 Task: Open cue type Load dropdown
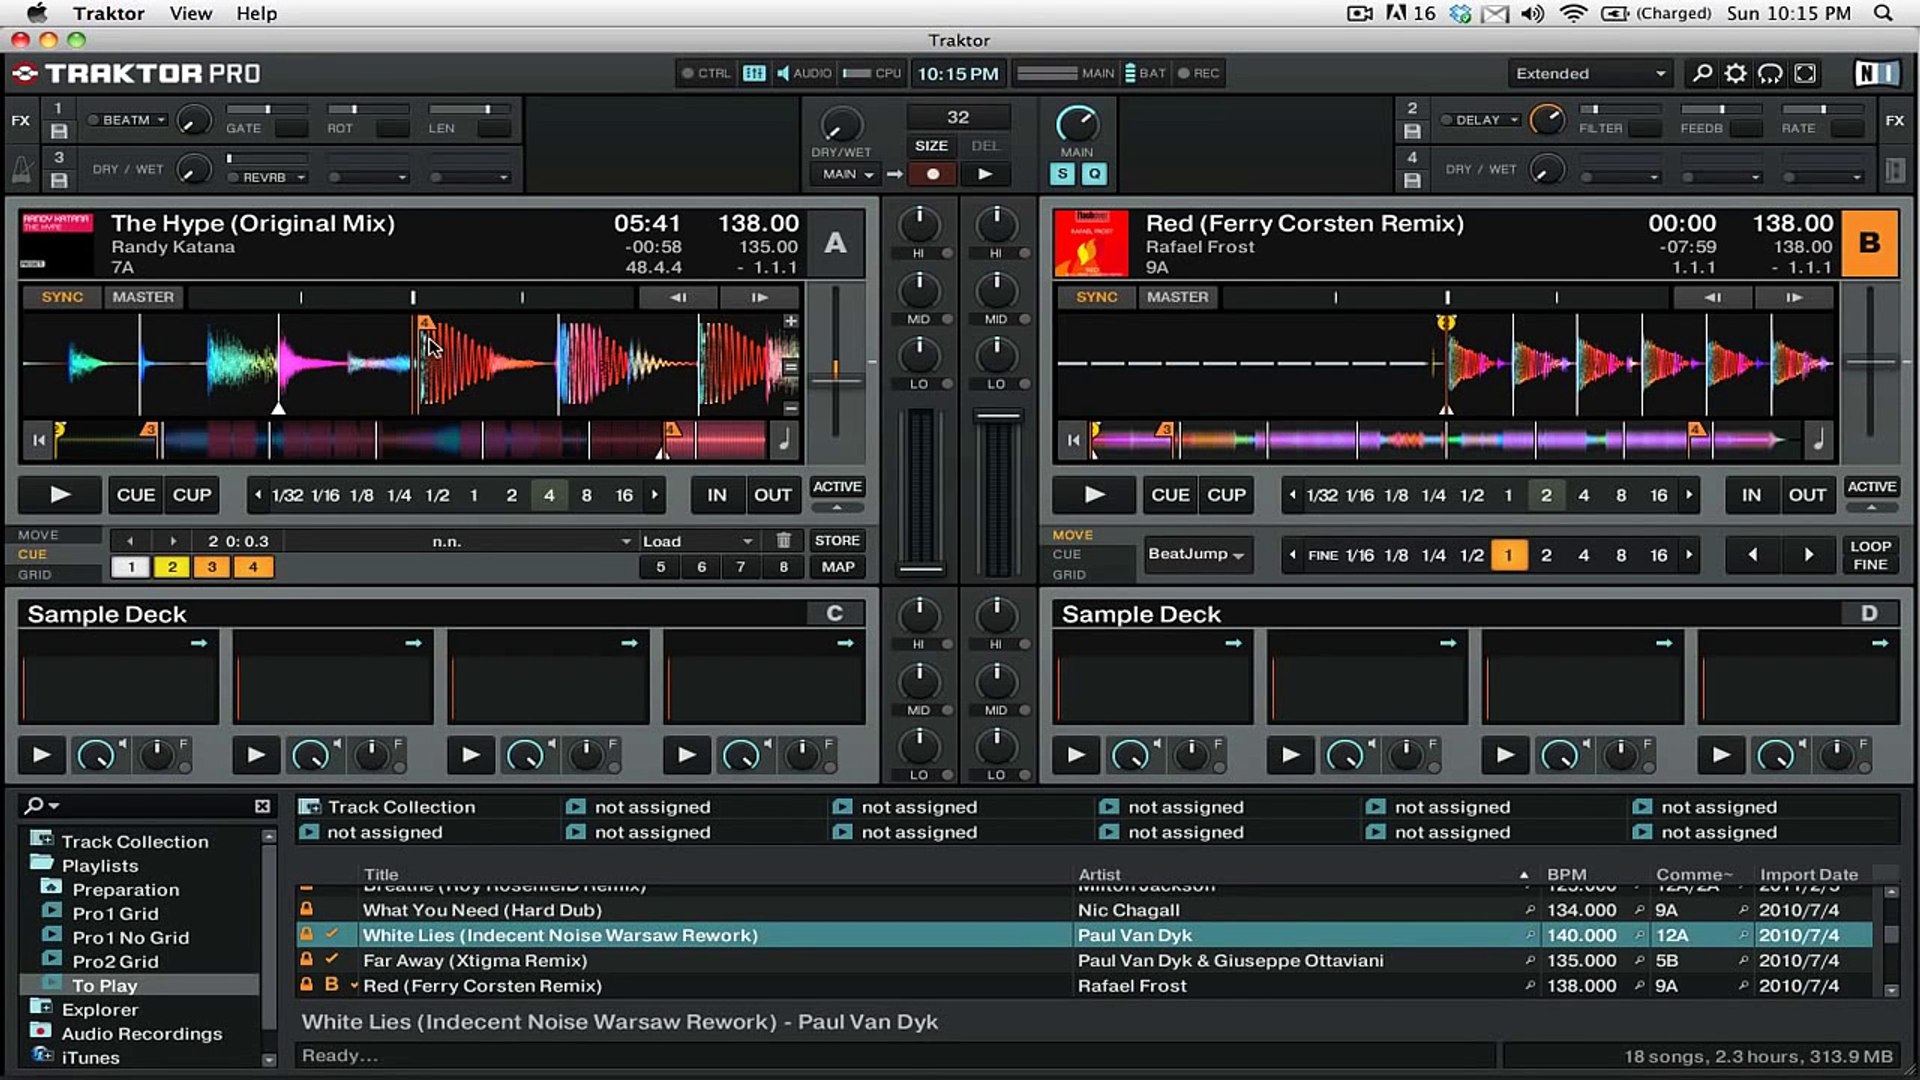(x=697, y=541)
